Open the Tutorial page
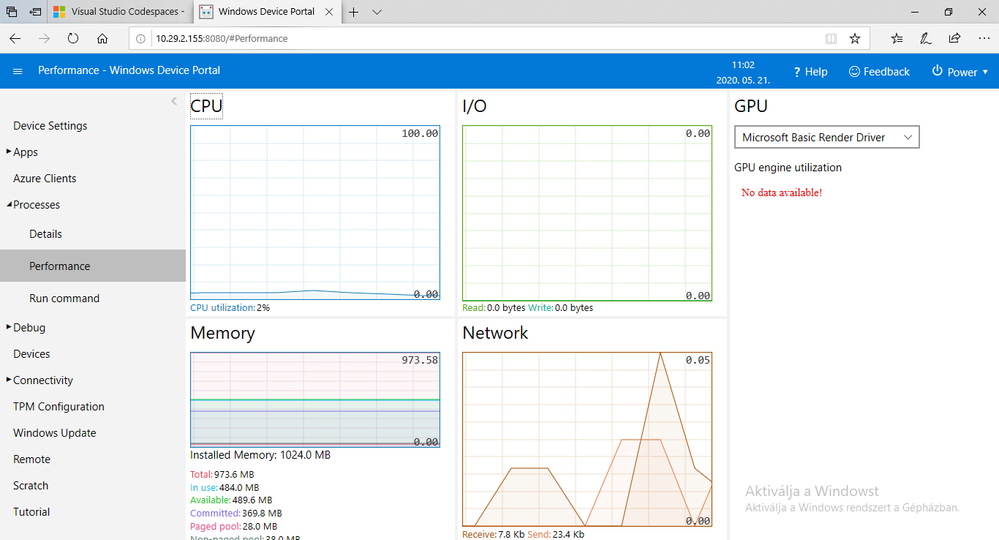This screenshot has height=540, width=999. pyautogui.click(x=31, y=512)
